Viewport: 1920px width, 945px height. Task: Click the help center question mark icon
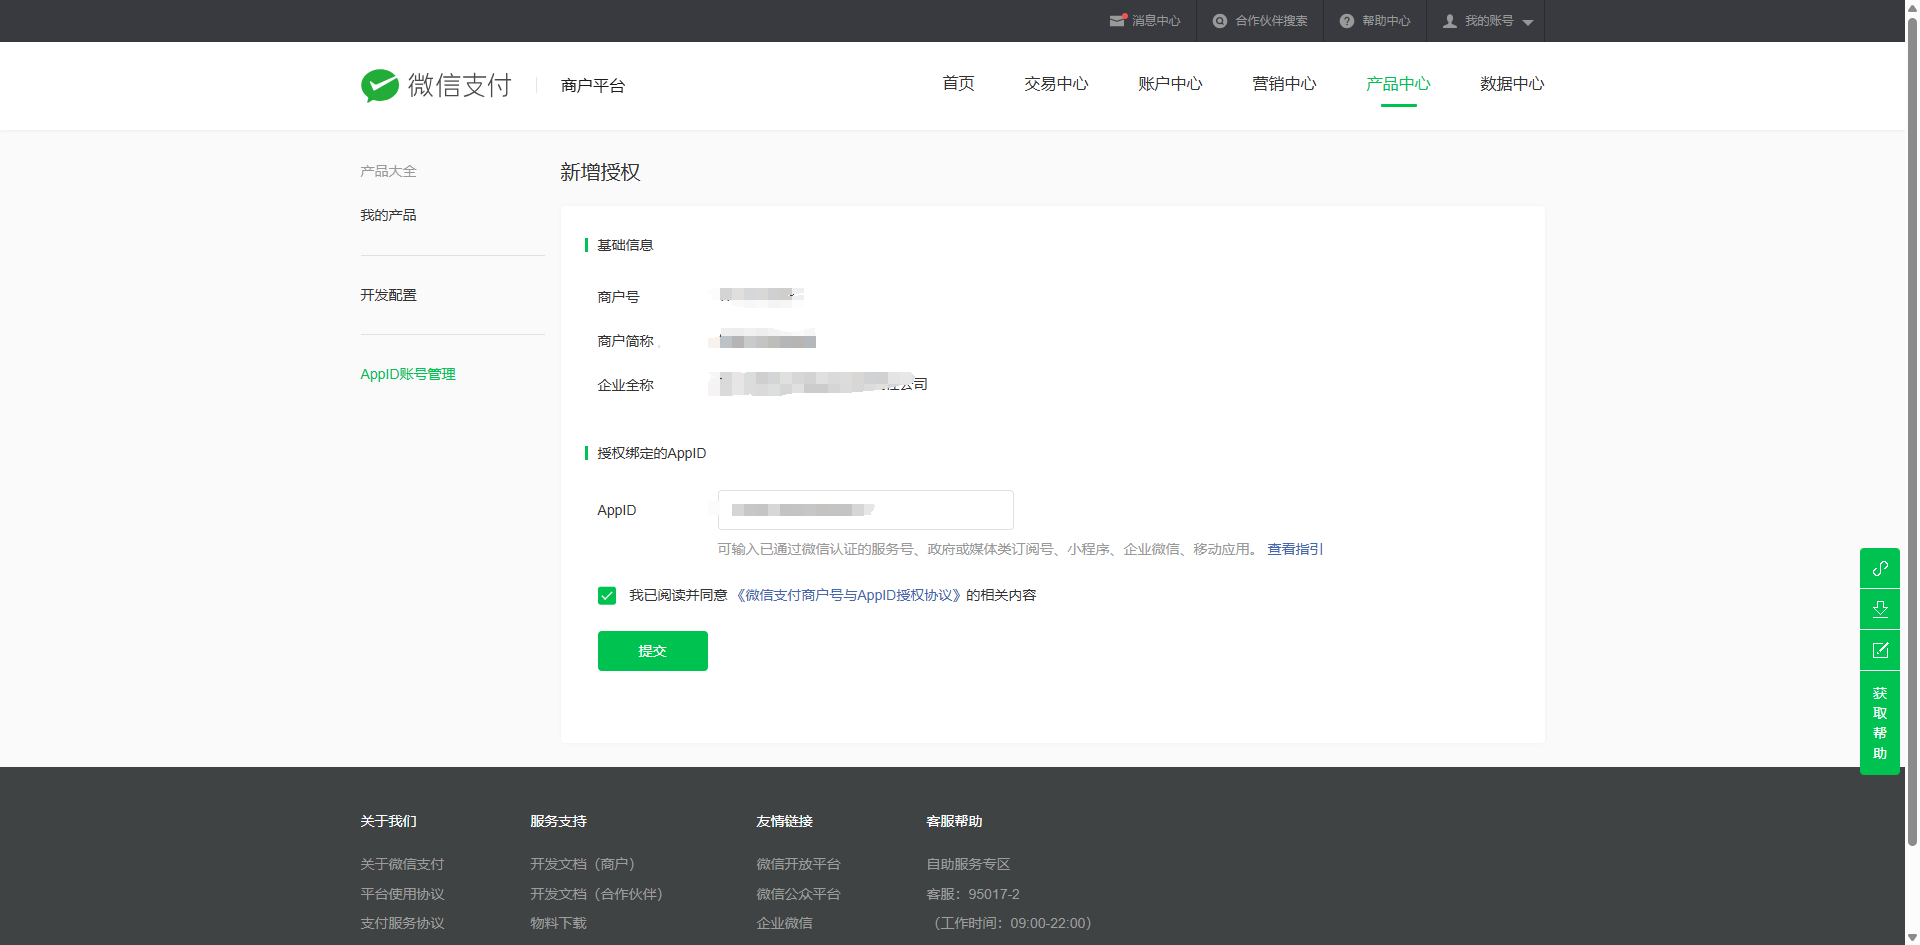pos(1346,21)
